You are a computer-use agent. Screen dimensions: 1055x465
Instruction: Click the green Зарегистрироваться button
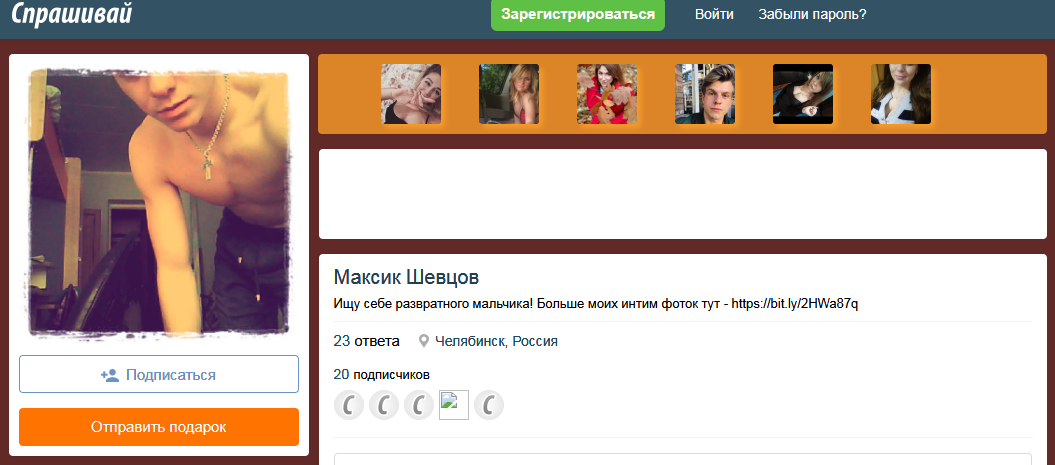[578, 15]
